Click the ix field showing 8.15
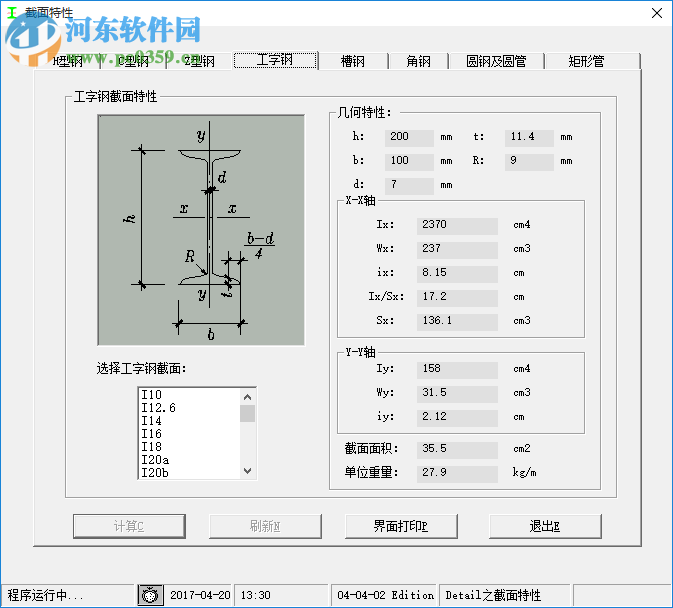Image resolution: width=673 pixels, height=608 pixels. click(x=457, y=273)
